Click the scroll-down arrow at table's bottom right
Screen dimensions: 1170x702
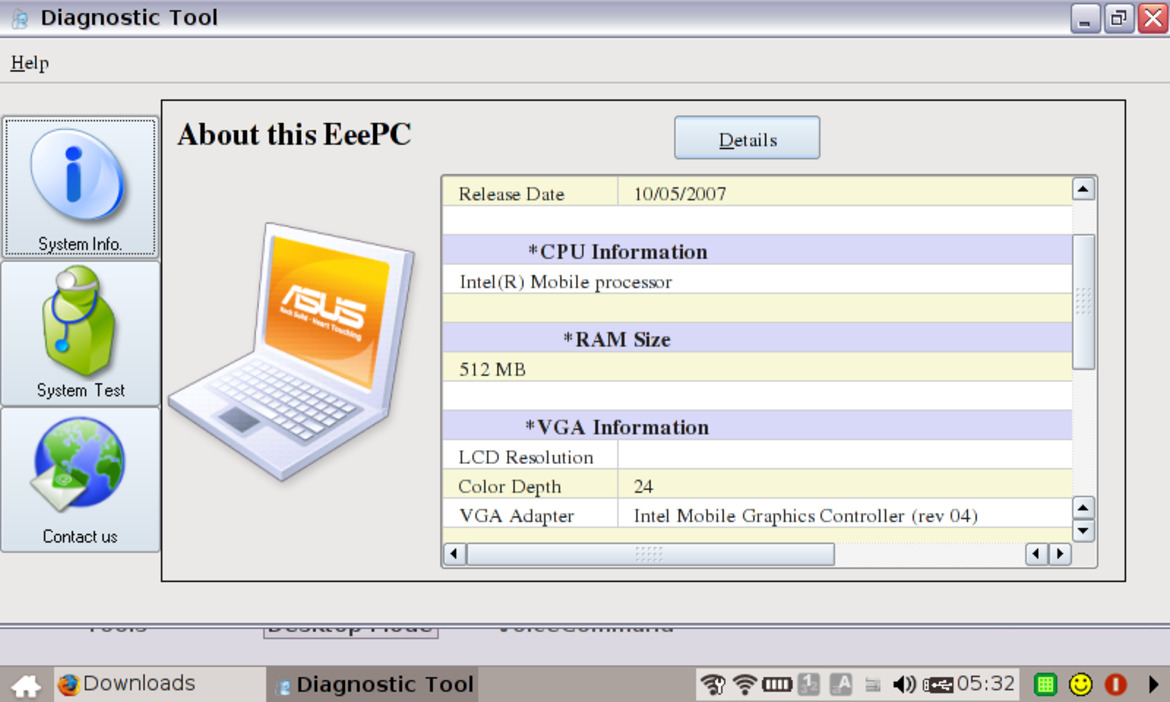pyautogui.click(x=1083, y=531)
